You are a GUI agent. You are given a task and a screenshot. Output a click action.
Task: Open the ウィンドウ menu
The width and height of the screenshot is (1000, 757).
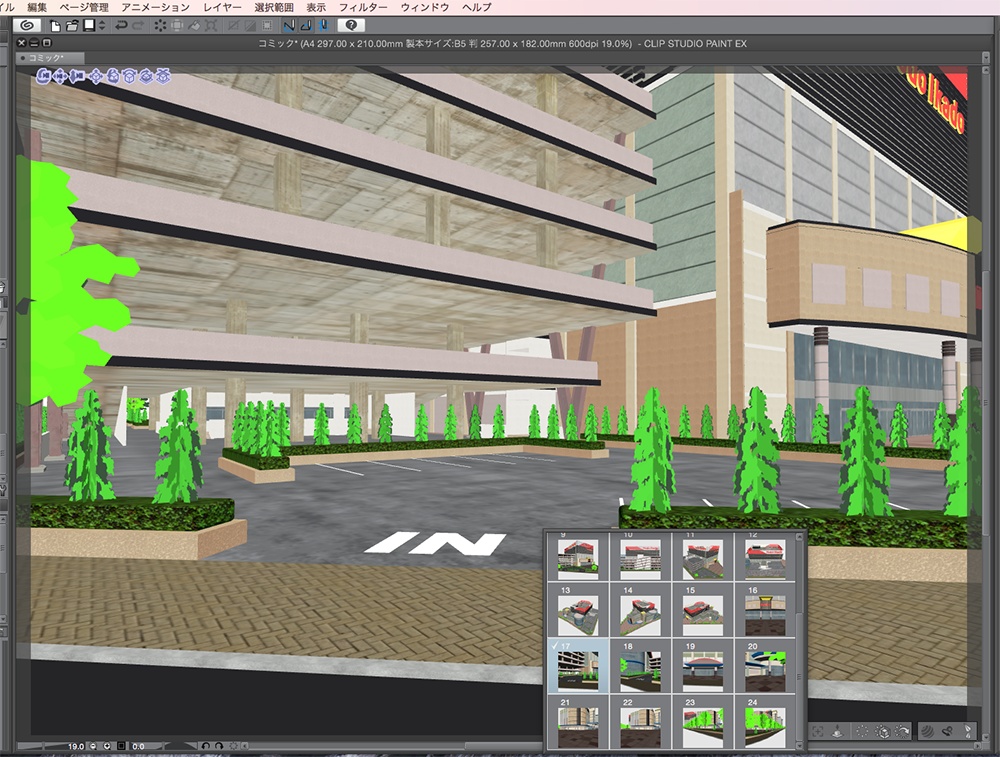point(425,8)
